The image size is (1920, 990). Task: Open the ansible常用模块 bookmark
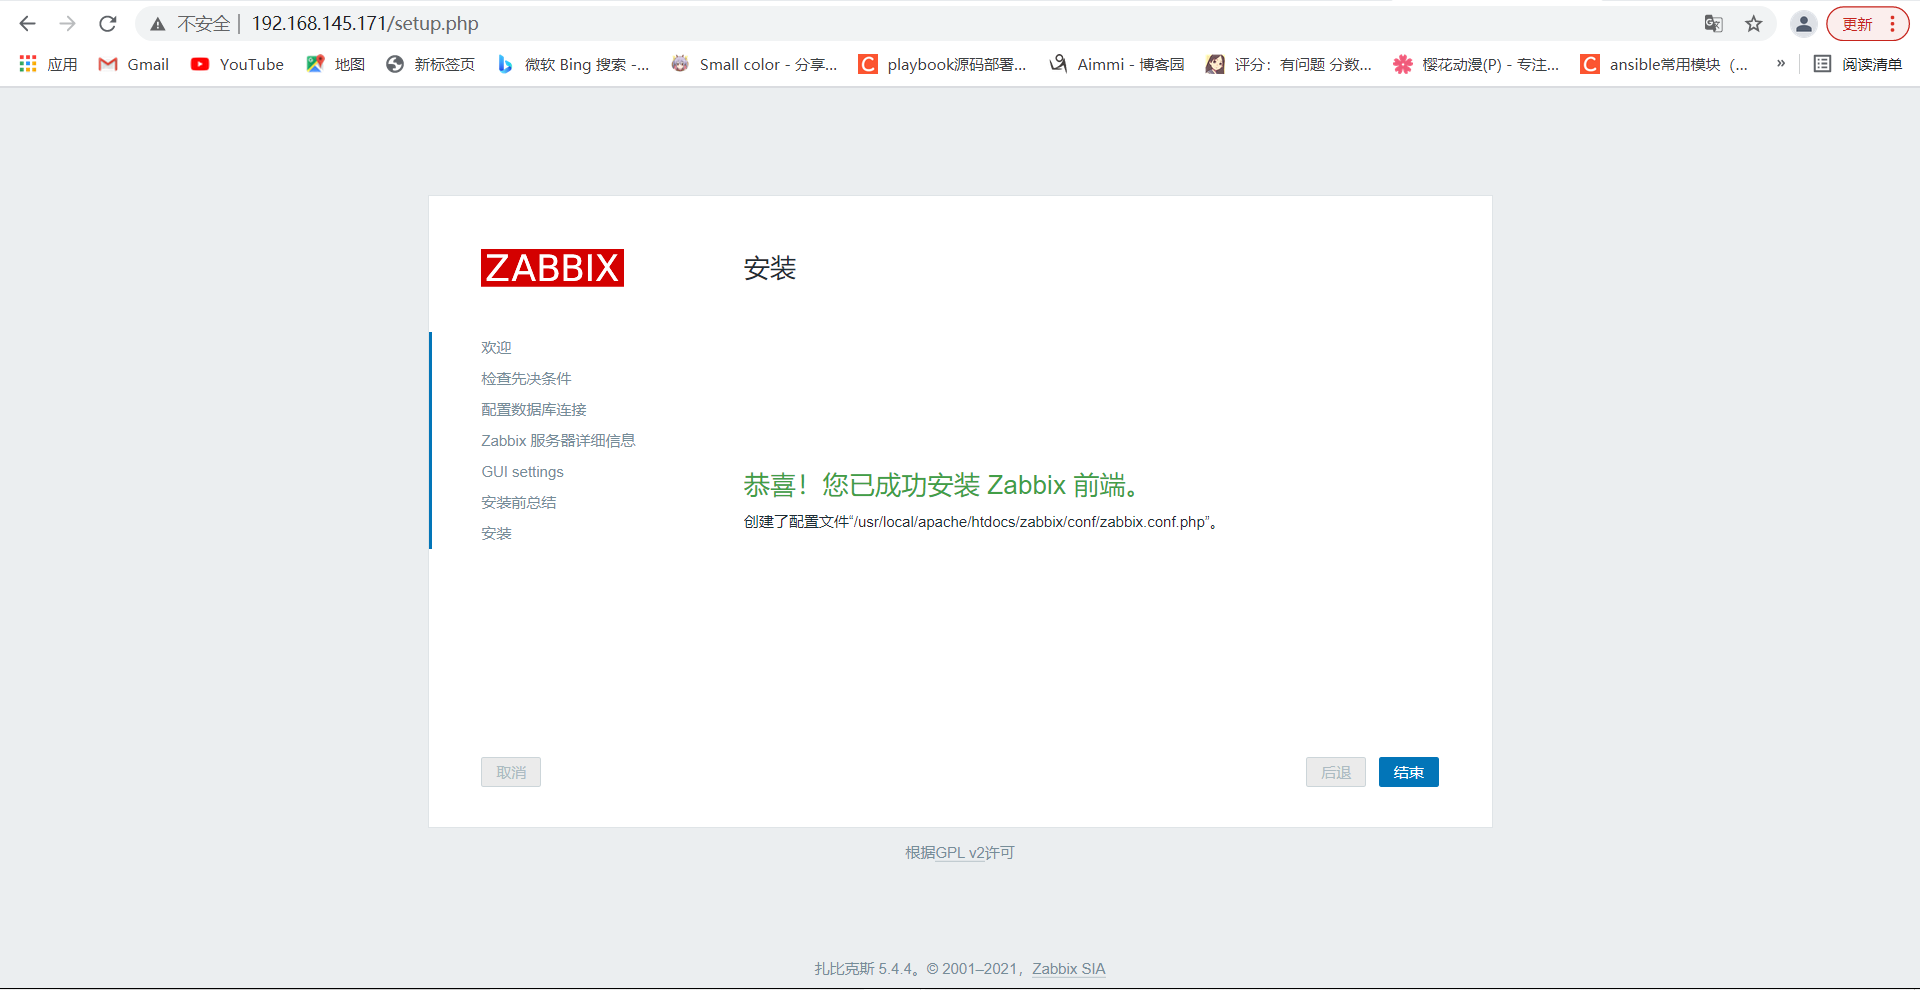tap(1665, 64)
